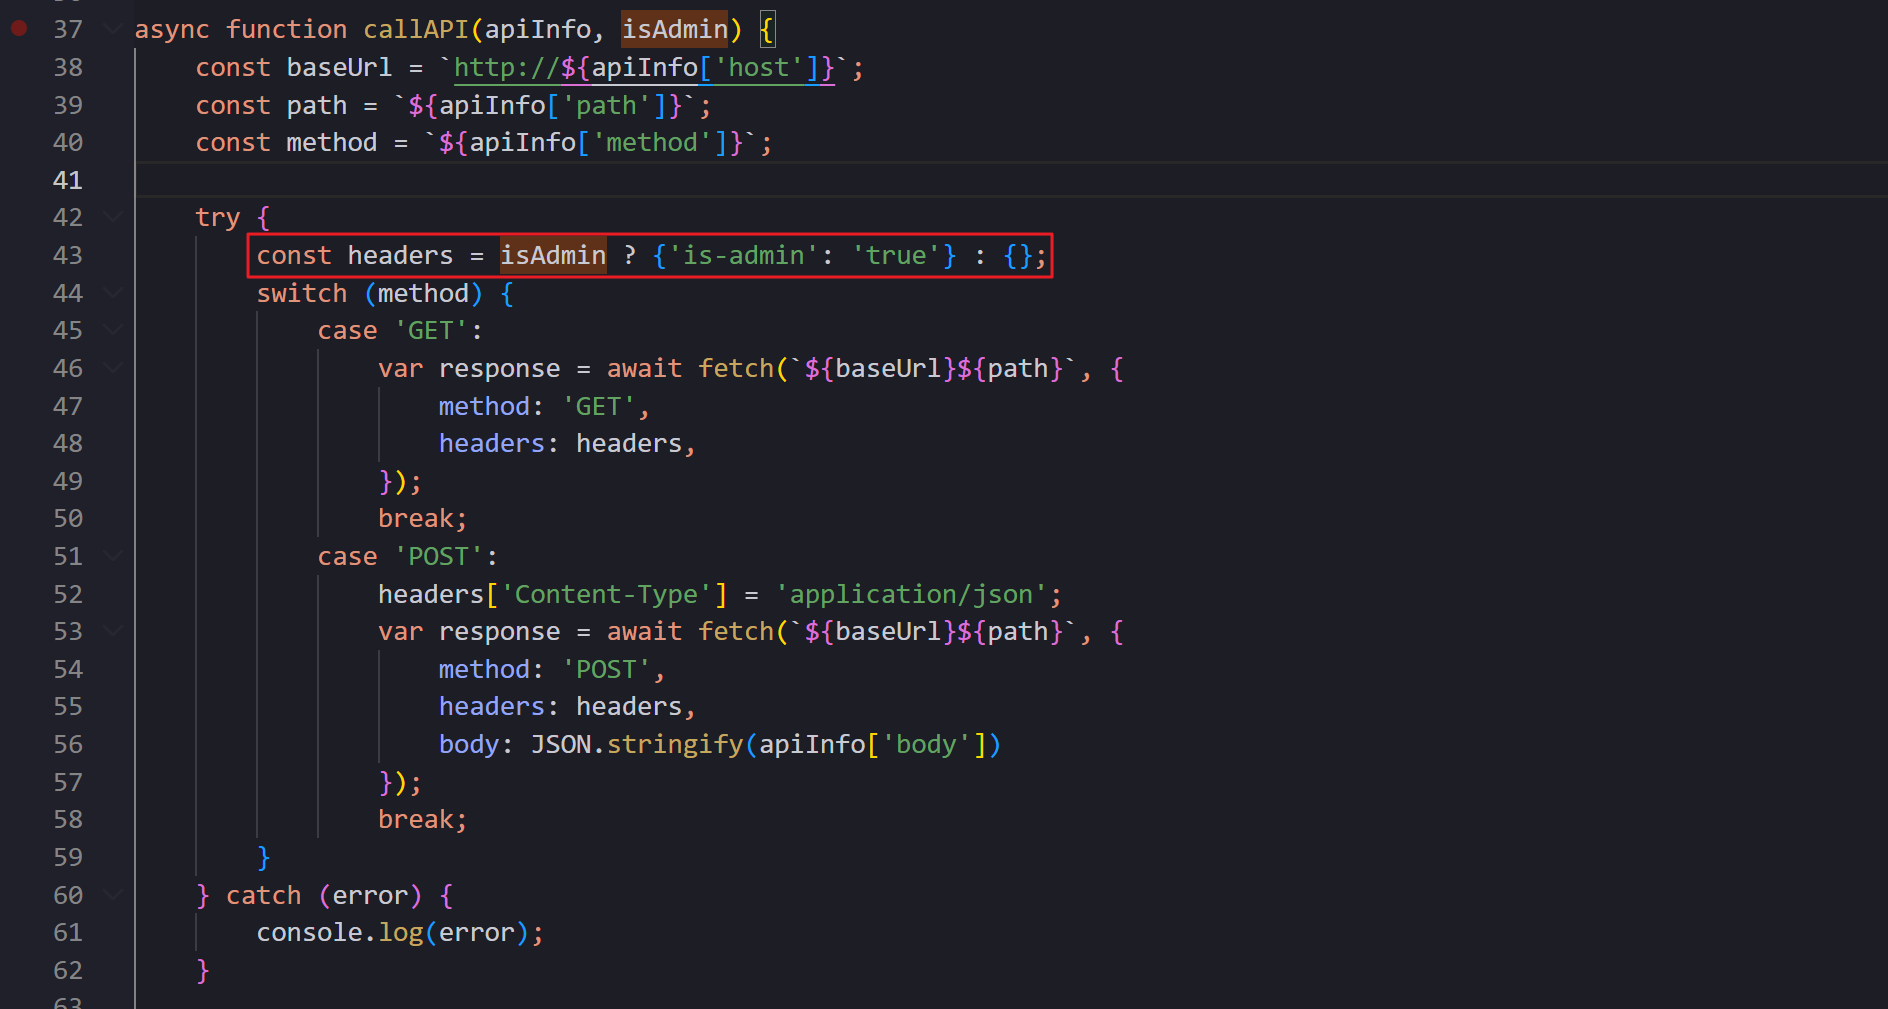Collapse the callAPI function at line 37
The height and width of the screenshot is (1009, 1888).
pos(114,29)
